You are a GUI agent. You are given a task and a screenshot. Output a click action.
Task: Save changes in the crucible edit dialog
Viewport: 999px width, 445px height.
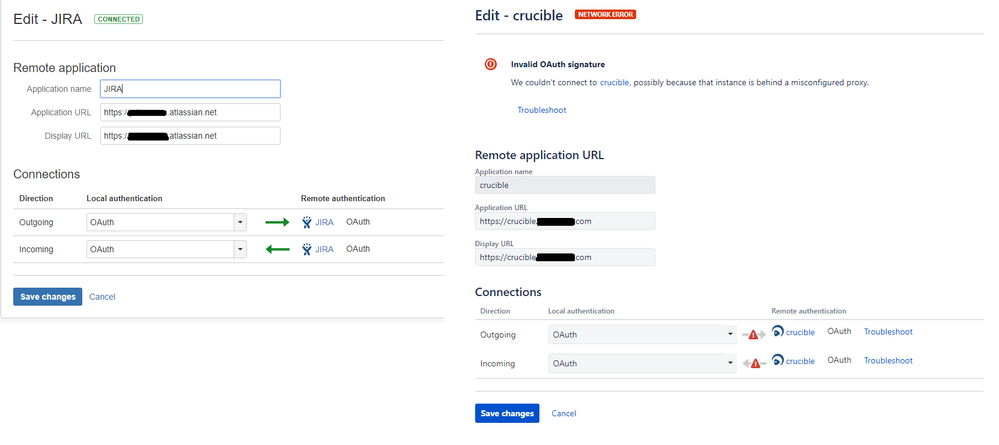click(x=507, y=413)
